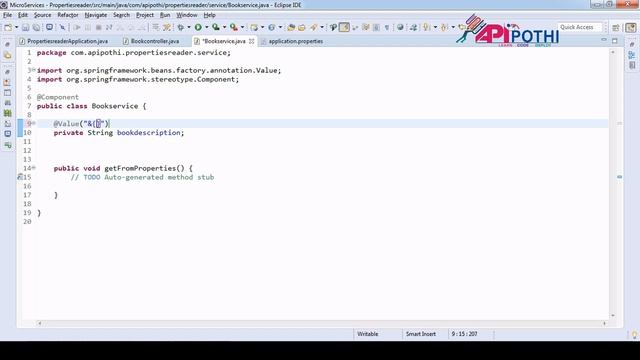Select the Java perspective button
The image size is (640, 360).
tap(631, 27)
